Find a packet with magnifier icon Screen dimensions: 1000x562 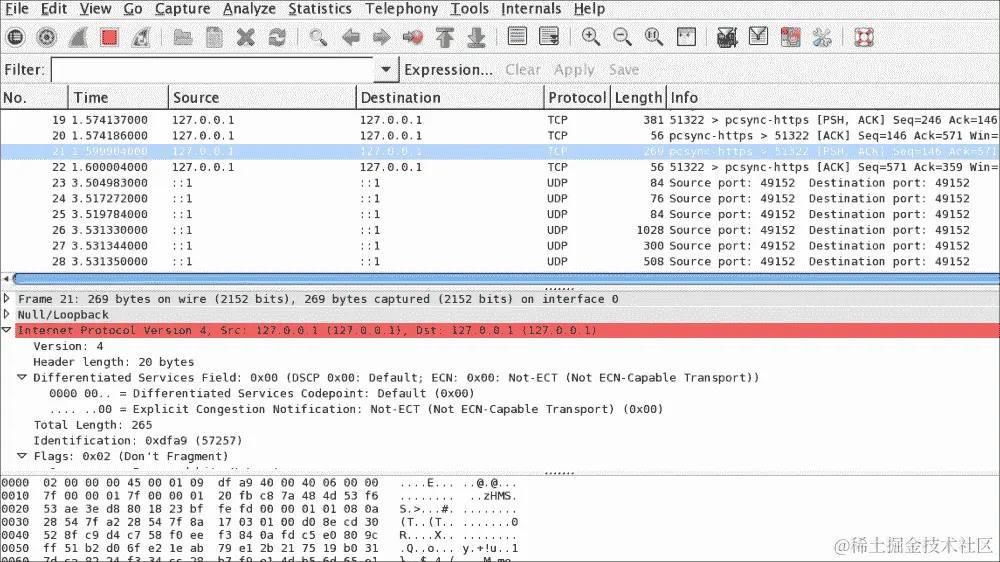[x=318, y=38]
